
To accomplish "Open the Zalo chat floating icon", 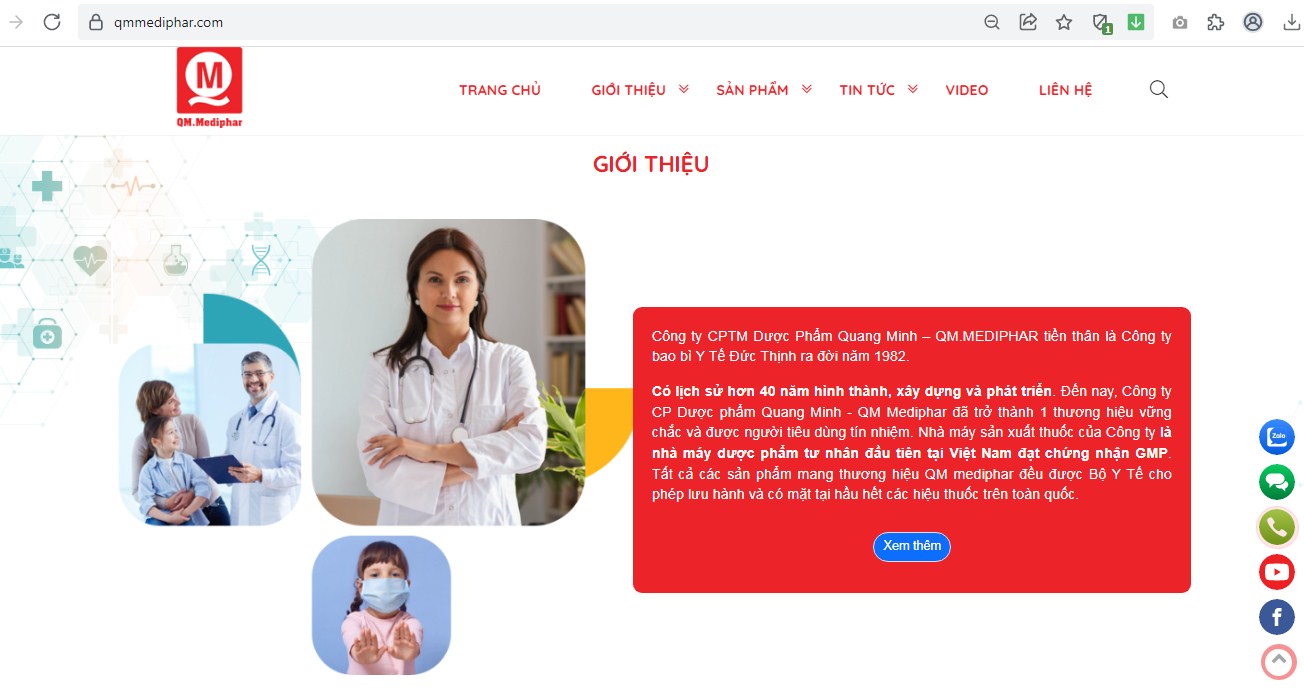I will [x=1276, y=437].
